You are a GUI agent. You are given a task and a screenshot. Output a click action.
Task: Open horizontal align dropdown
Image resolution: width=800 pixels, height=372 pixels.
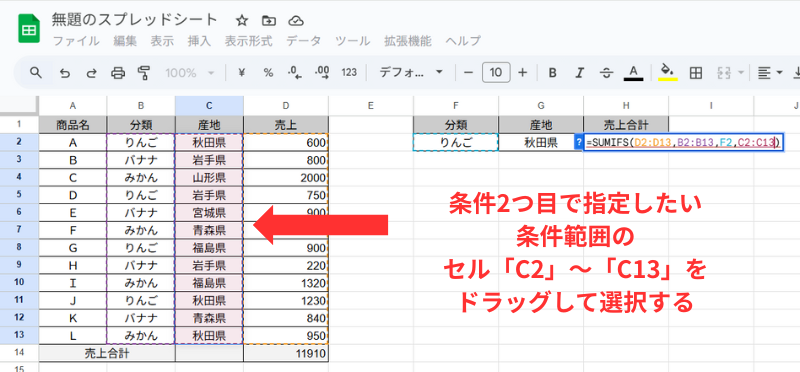(770, 73)
